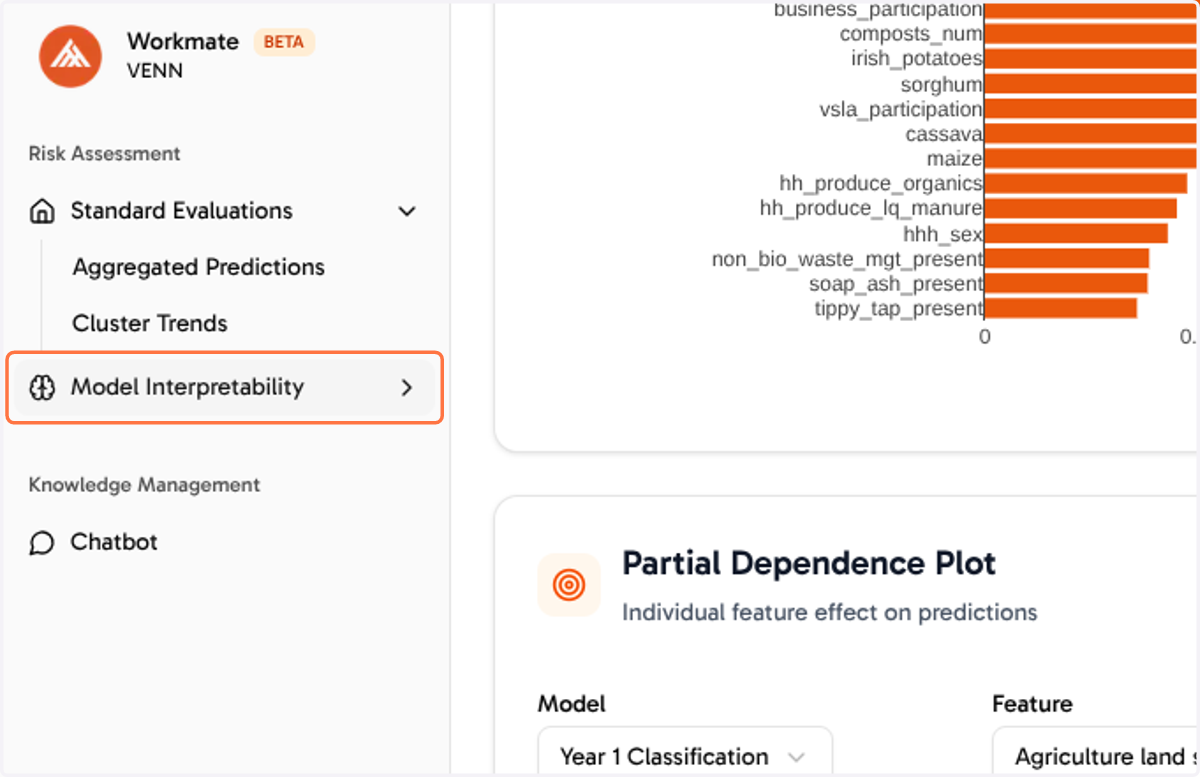
Task: Click the Workmate app title
Action: pos(183,42)
